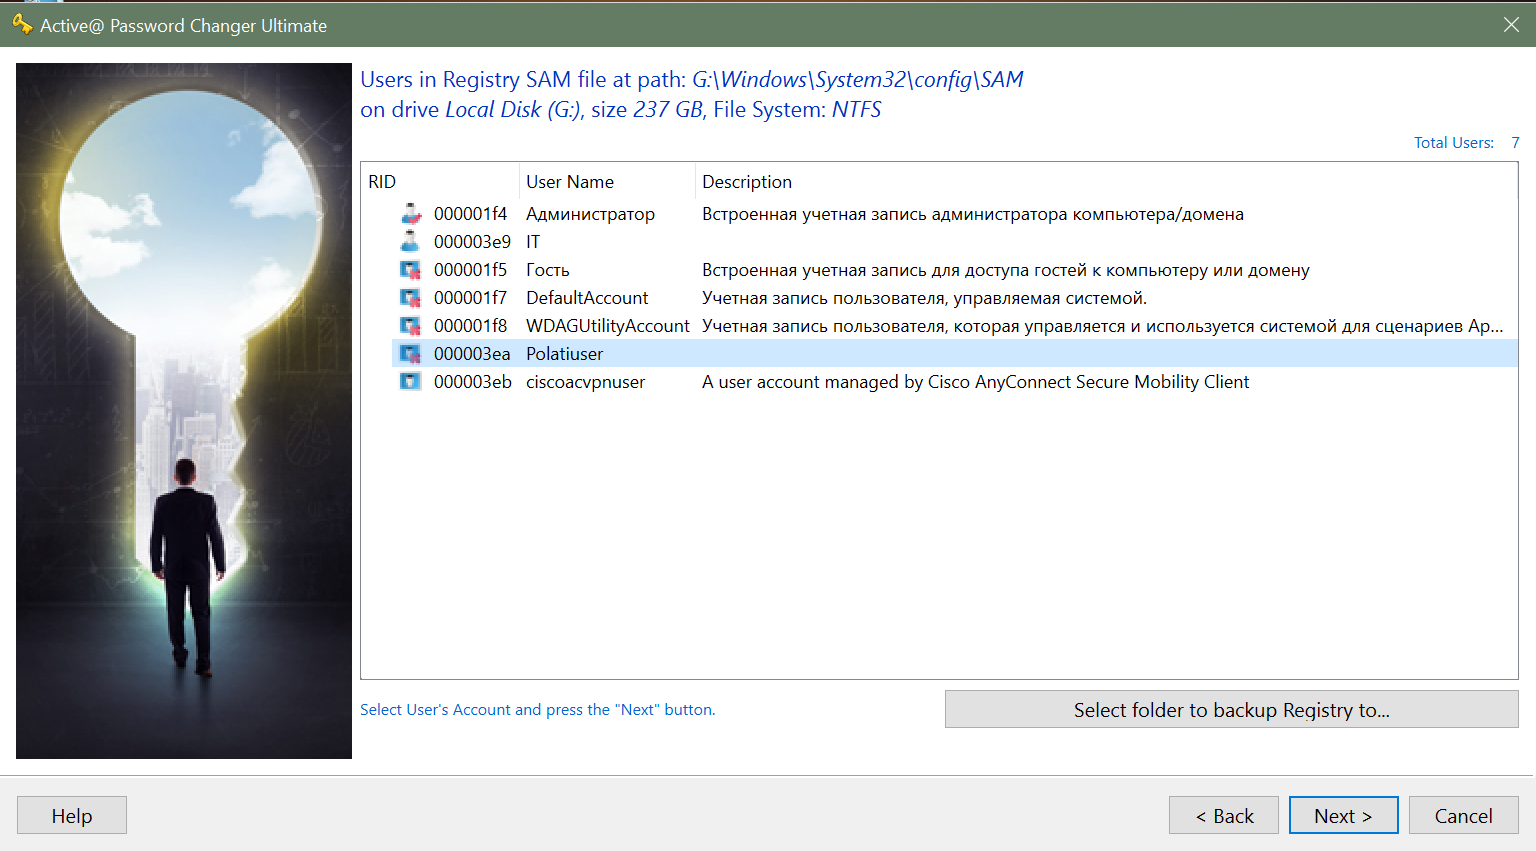Open Help for this wizard
This screenshot has width=1536, height=851.
[x=72, y=816]
